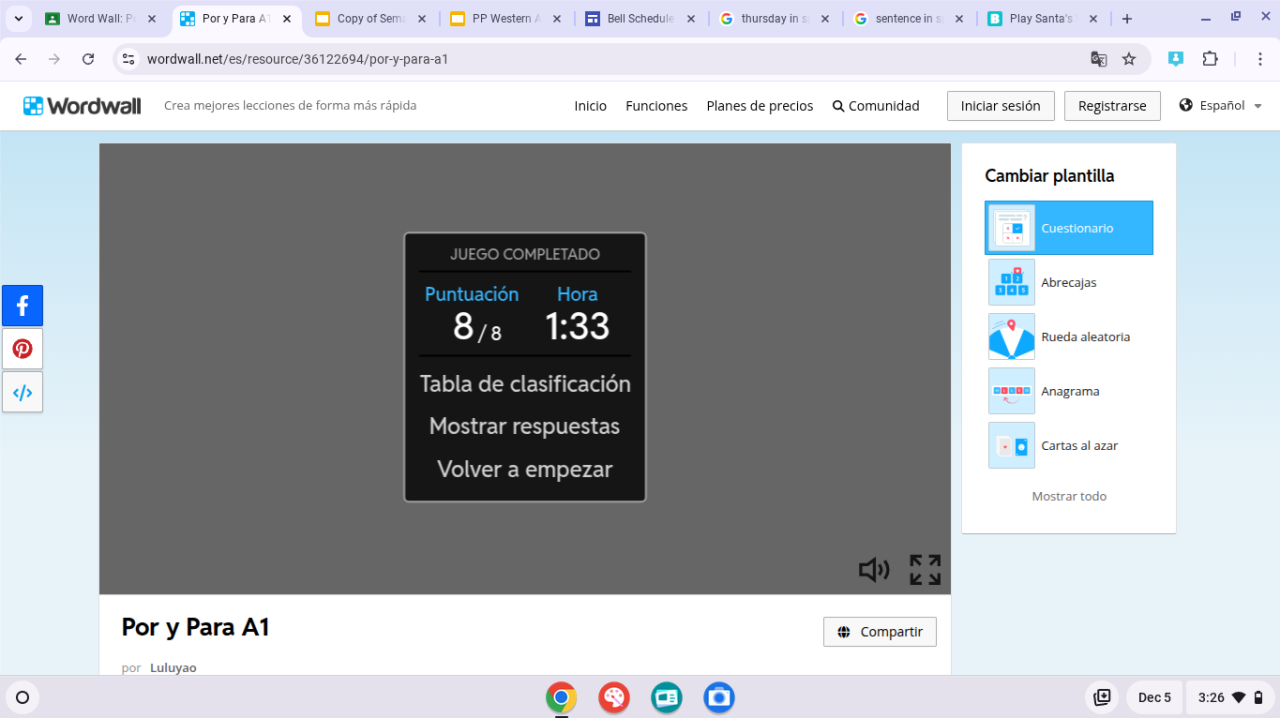This screenshot has height=718, width=1280.
Task: Close the Word Wall tab
Action: coord(152,18)
